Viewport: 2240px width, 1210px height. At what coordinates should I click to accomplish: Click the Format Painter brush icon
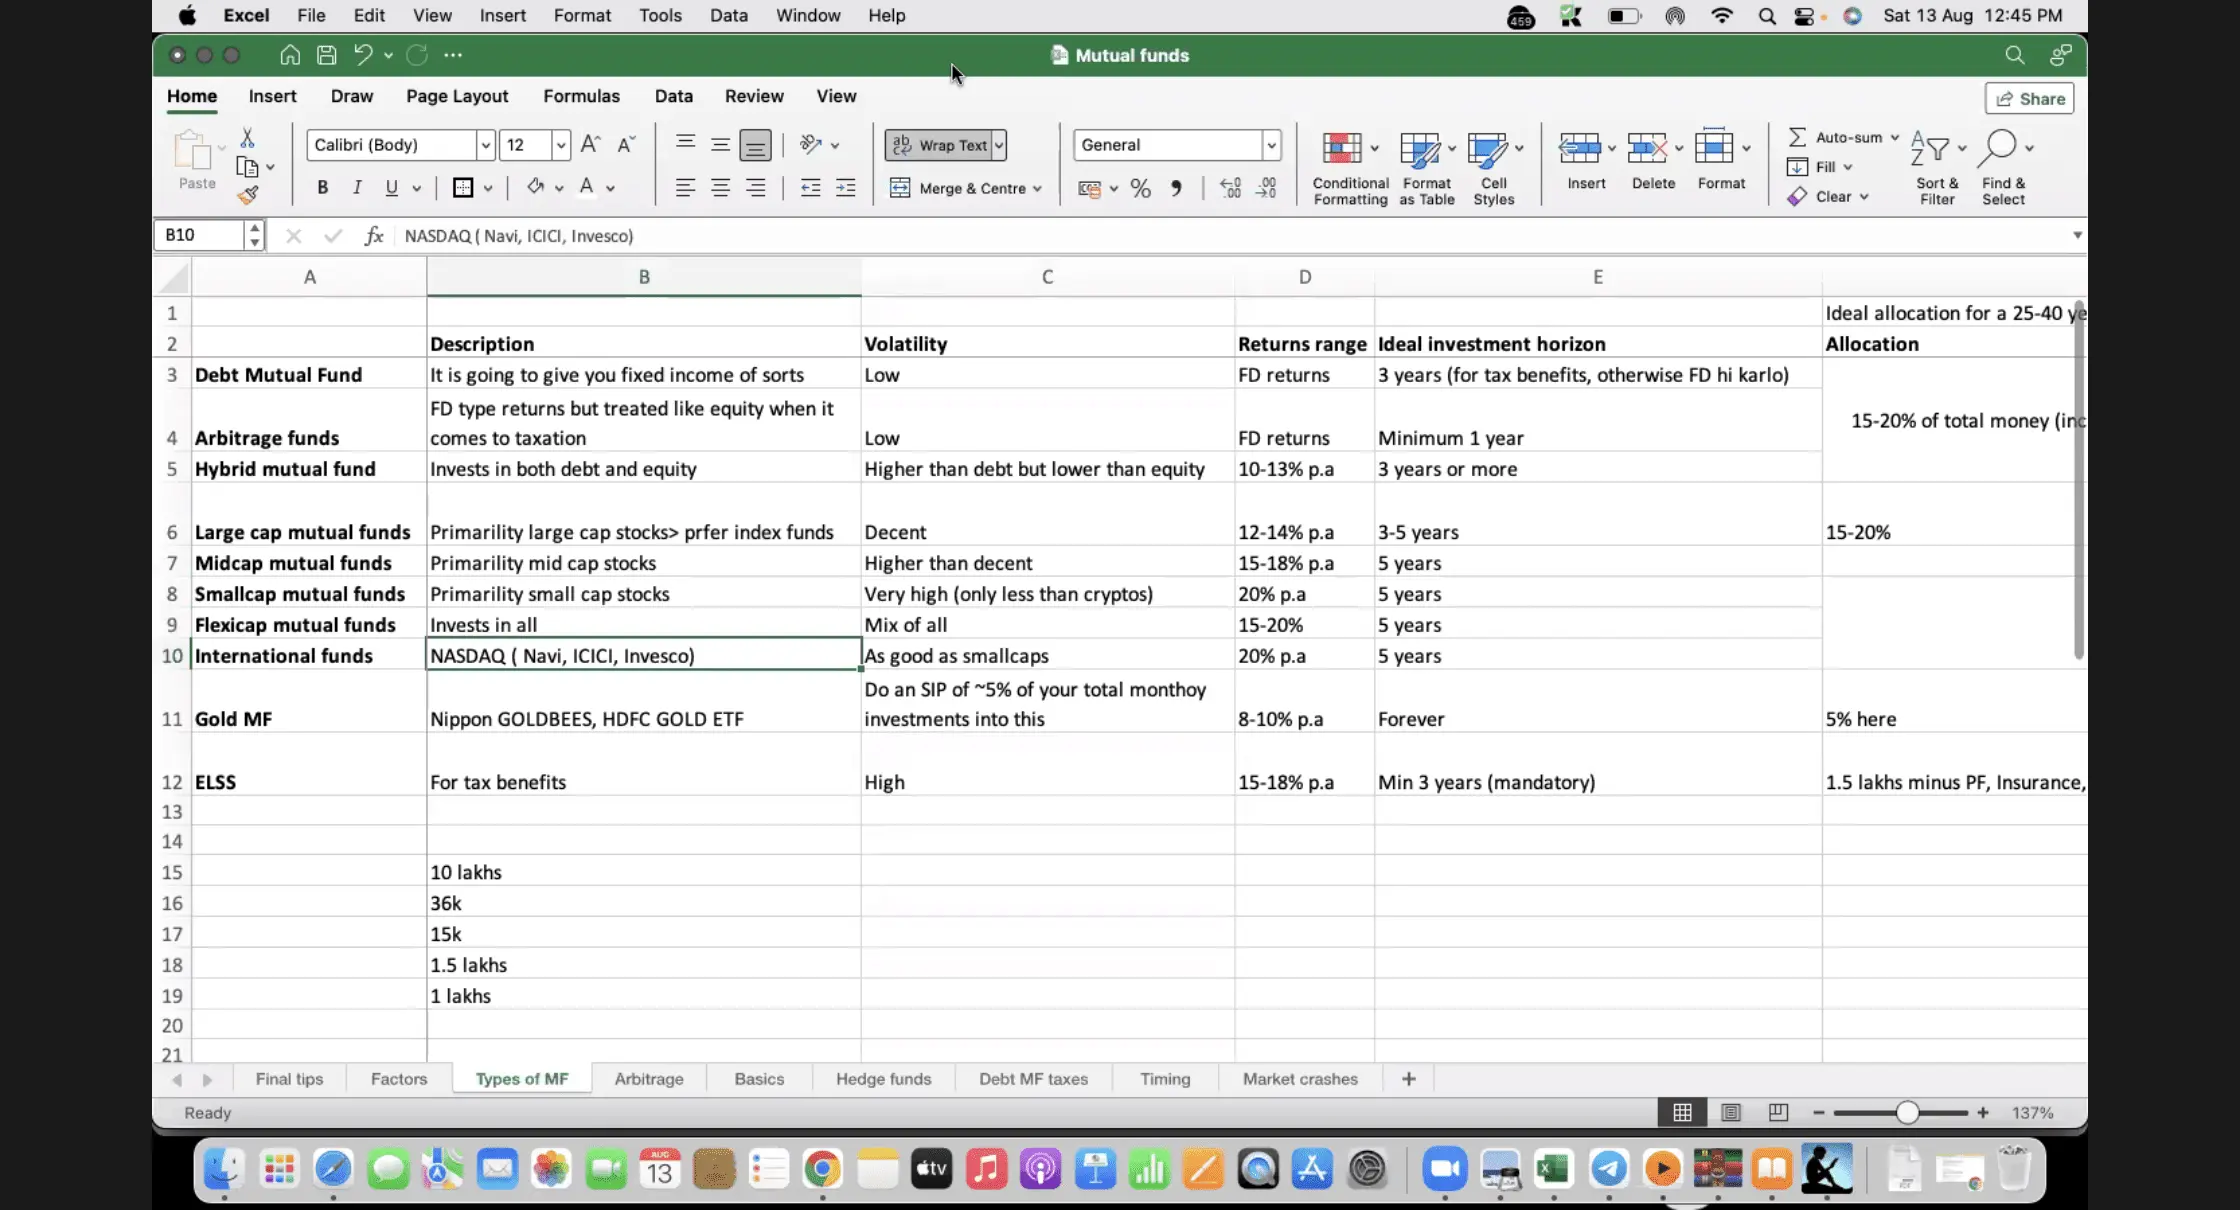pos(247,195)
